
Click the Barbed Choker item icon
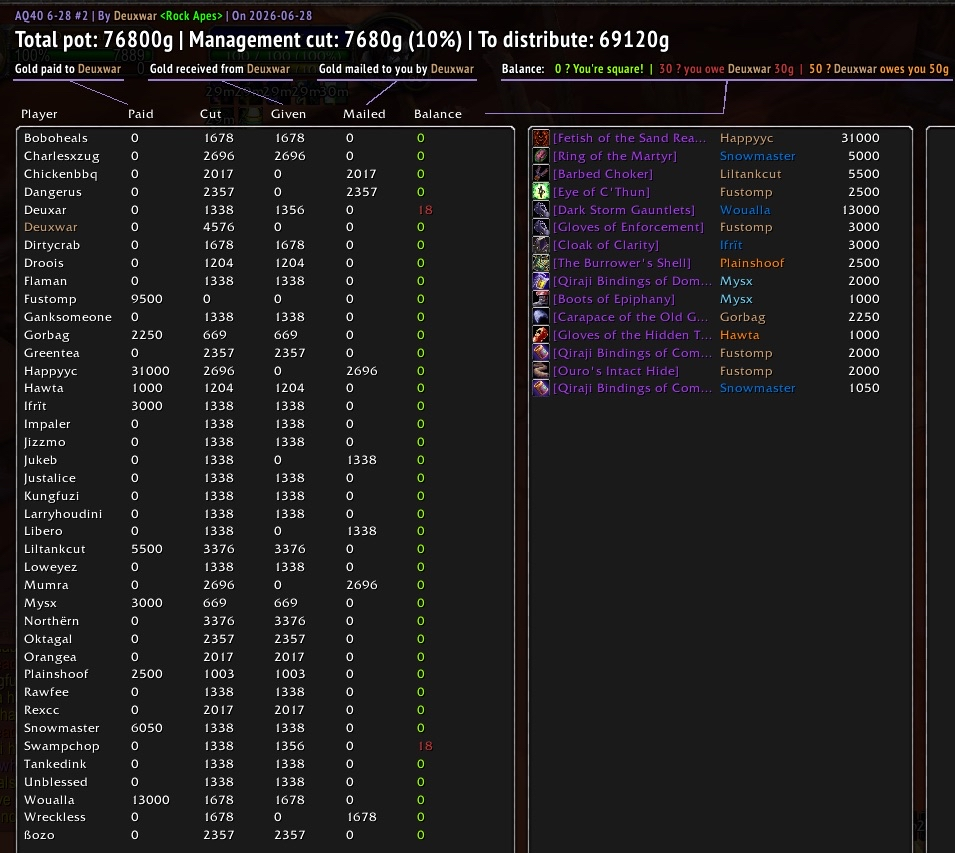[x=541, y=174]
